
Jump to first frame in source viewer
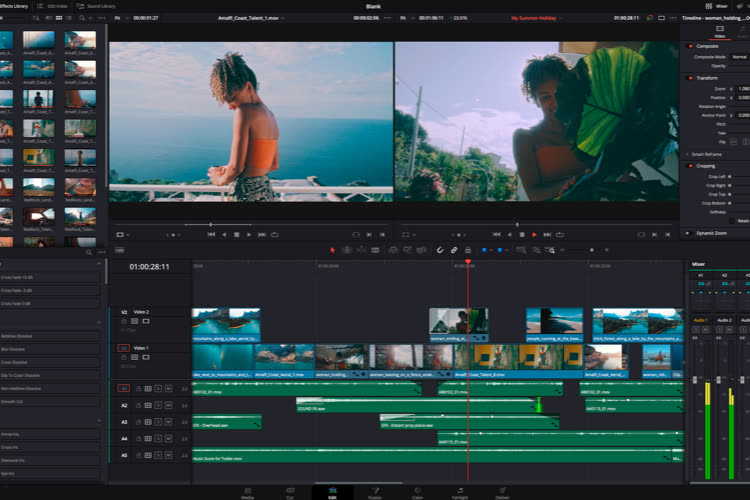[x=211, y=234]
